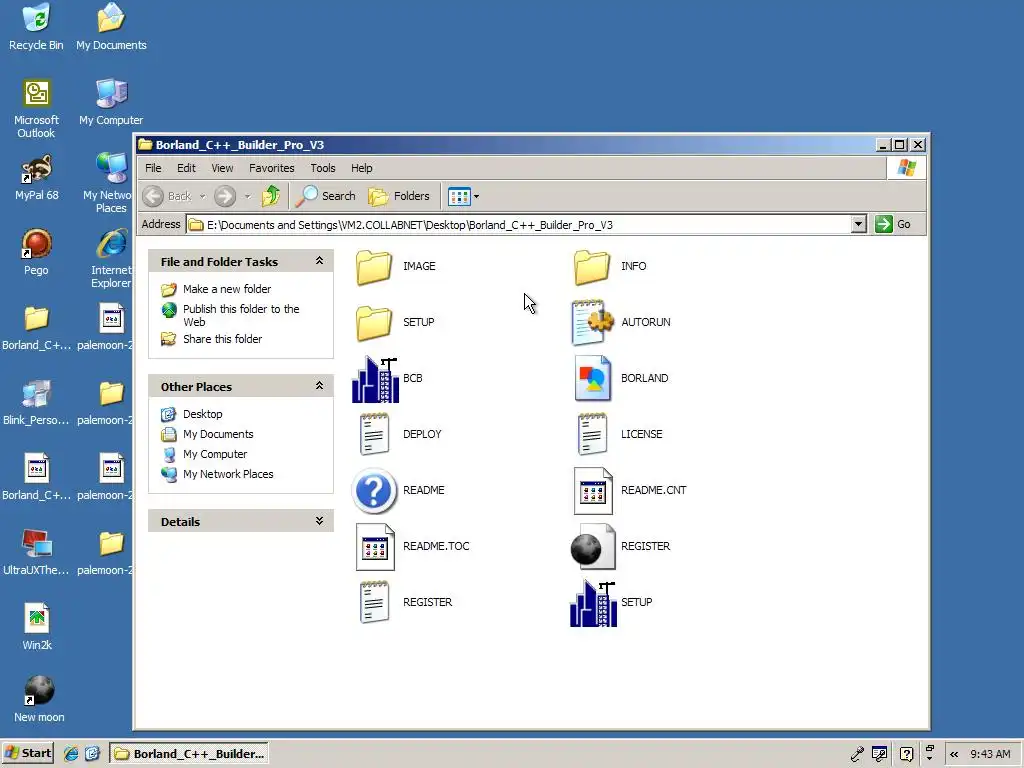Select the MyPal 68 desktop shortcut

coord(37,178)
